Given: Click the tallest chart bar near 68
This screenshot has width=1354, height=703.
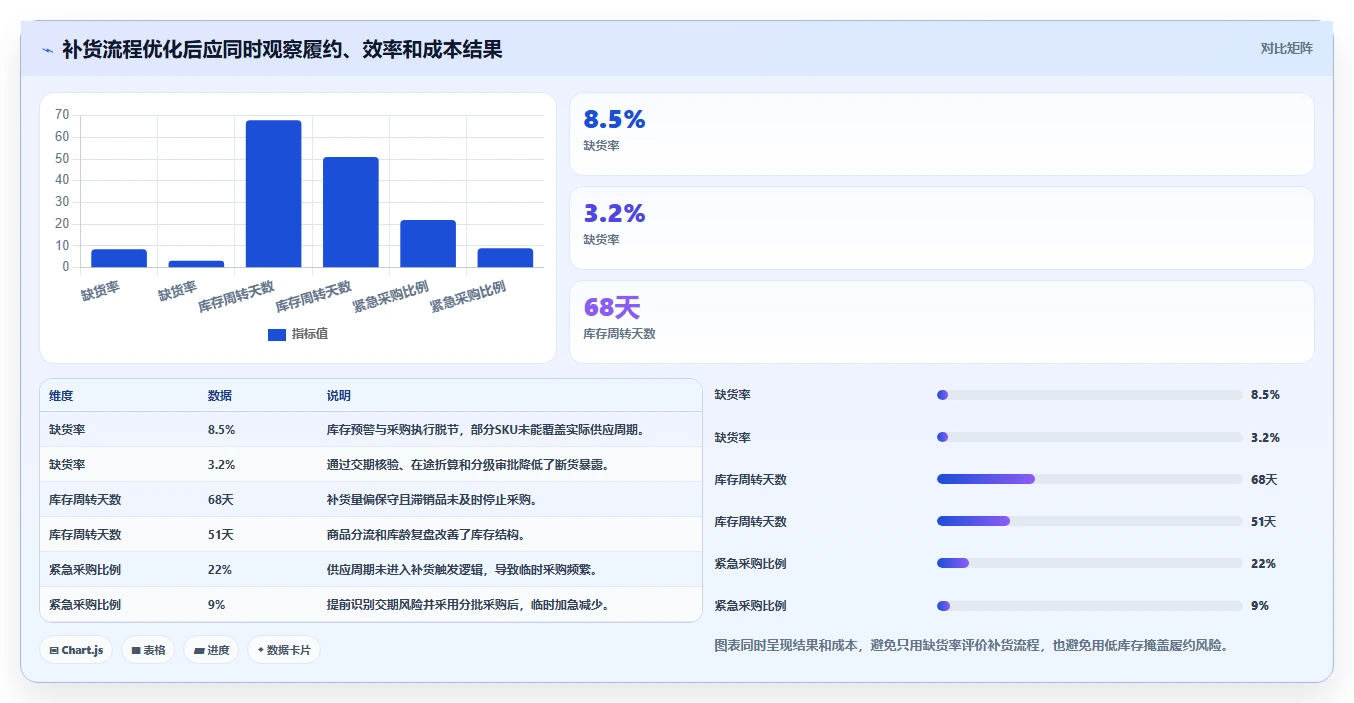Looking at the screenshot, I should pyautogui.click(x=273, y=194).
